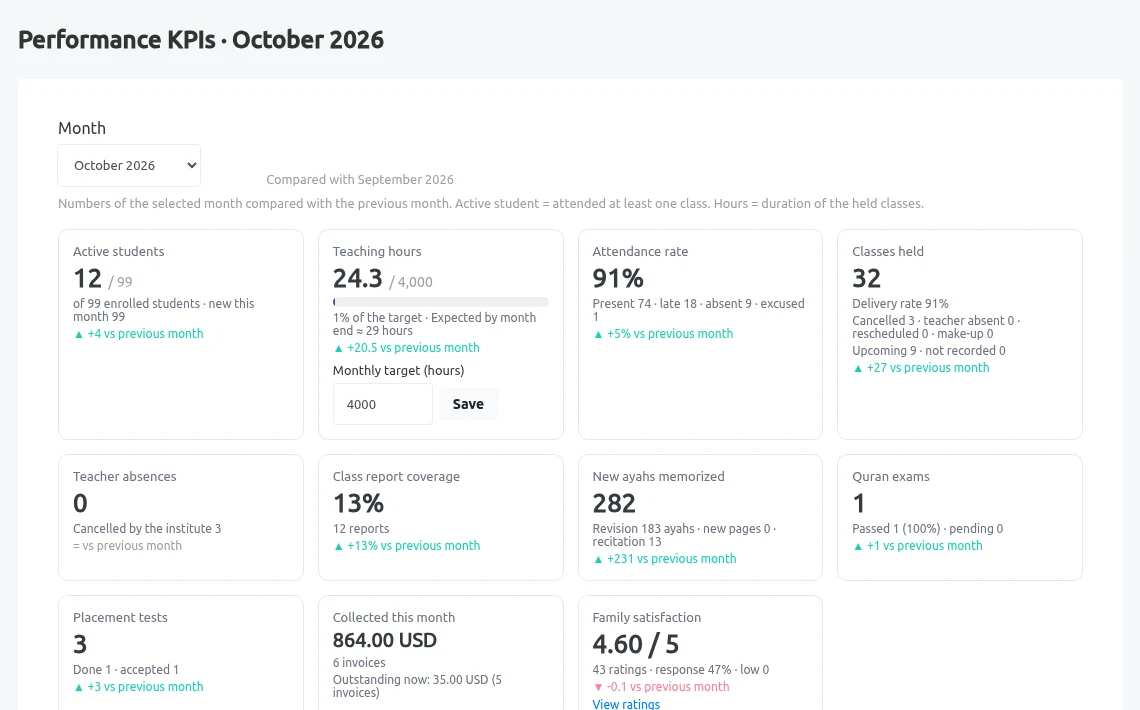The width and height of the screenshot is (1140, 710).
Task: Click '+5% vs previous month' text
Action: tap(663, 334)
